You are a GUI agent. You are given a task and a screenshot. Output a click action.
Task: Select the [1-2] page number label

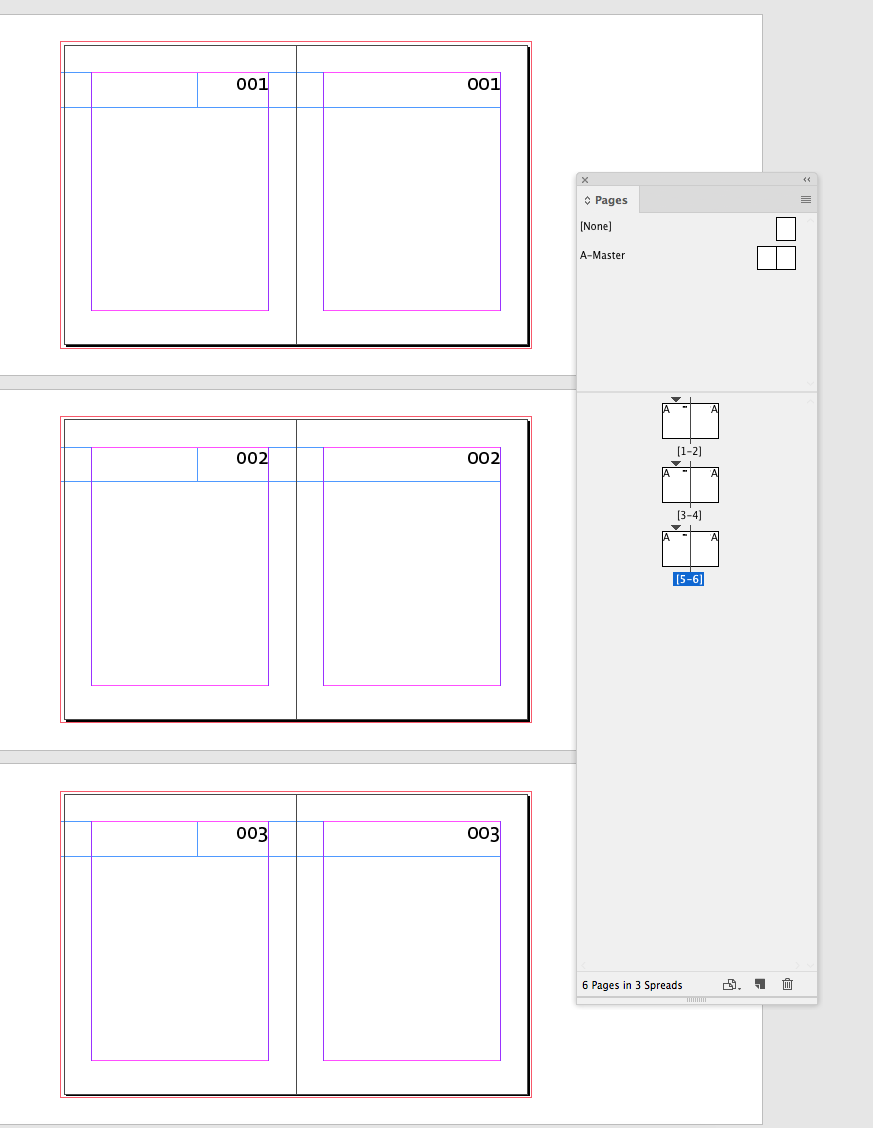pos(689,451)
